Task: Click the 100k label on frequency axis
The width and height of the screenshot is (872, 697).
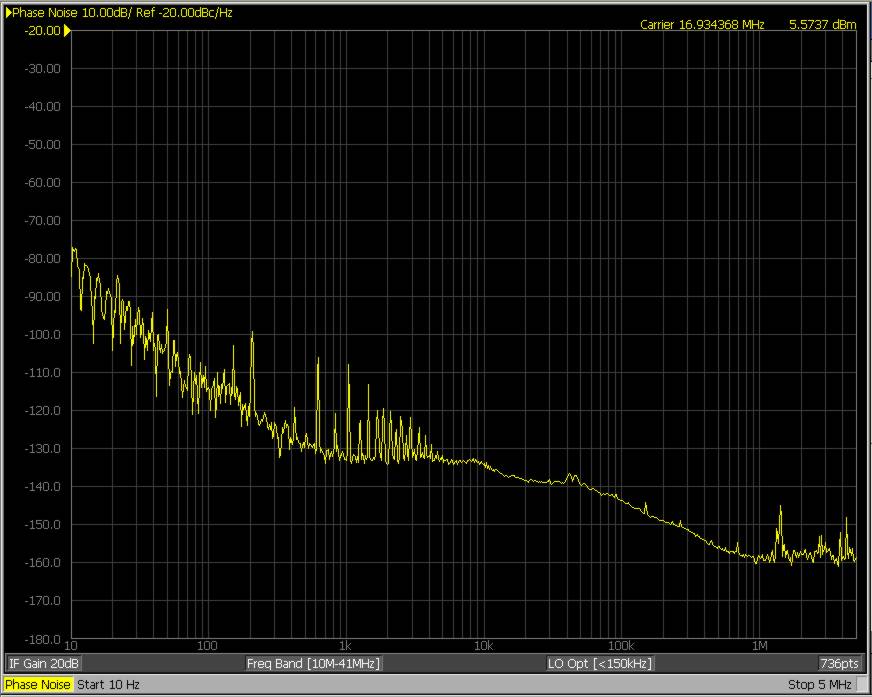Action: pos(621,646)
